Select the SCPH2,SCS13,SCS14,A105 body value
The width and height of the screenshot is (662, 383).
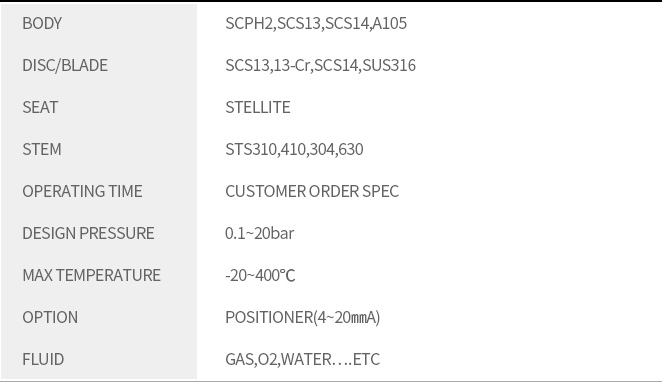point(316,23)
